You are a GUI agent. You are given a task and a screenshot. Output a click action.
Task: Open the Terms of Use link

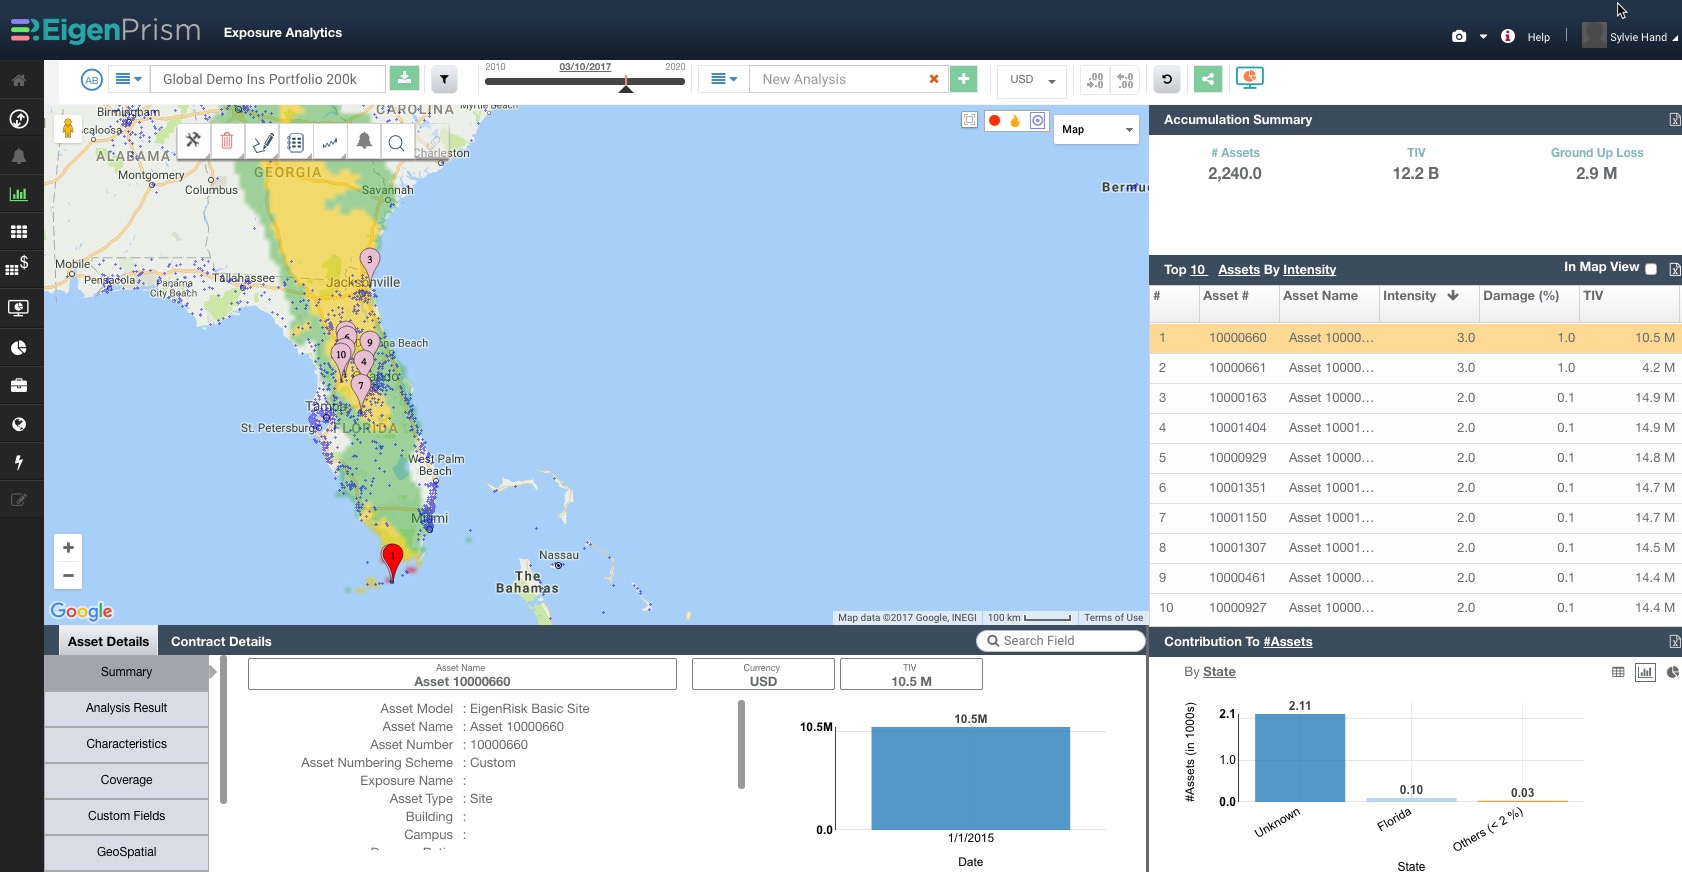[1113, 618]
